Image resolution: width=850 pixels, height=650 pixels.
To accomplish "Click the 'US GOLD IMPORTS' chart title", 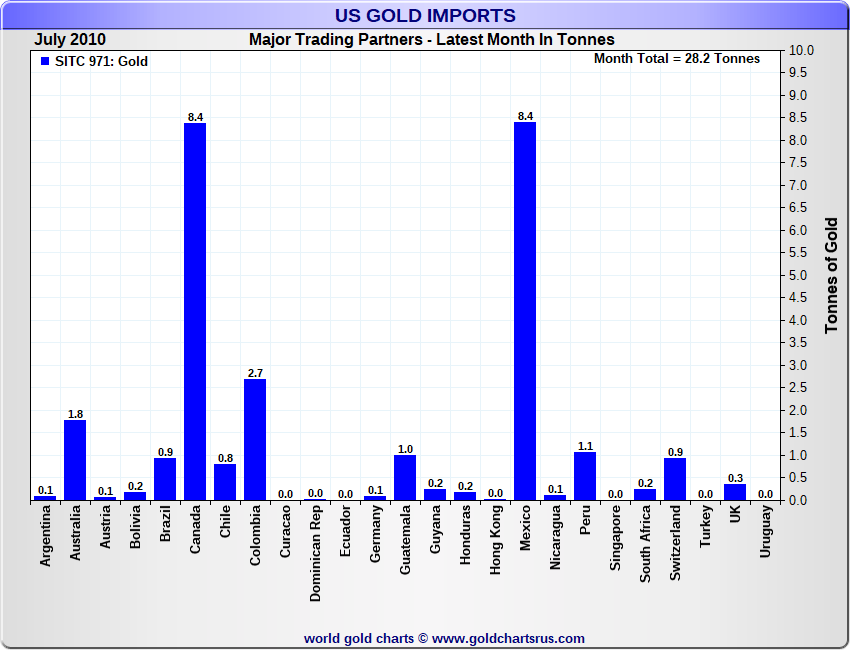I will [425, 15].
